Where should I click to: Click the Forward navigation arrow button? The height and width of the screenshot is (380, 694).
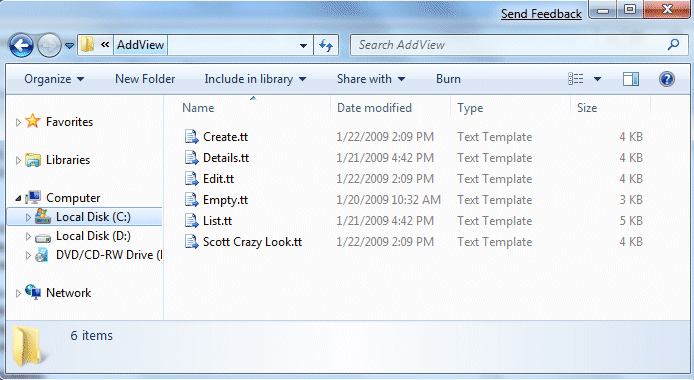click(49, 45)
